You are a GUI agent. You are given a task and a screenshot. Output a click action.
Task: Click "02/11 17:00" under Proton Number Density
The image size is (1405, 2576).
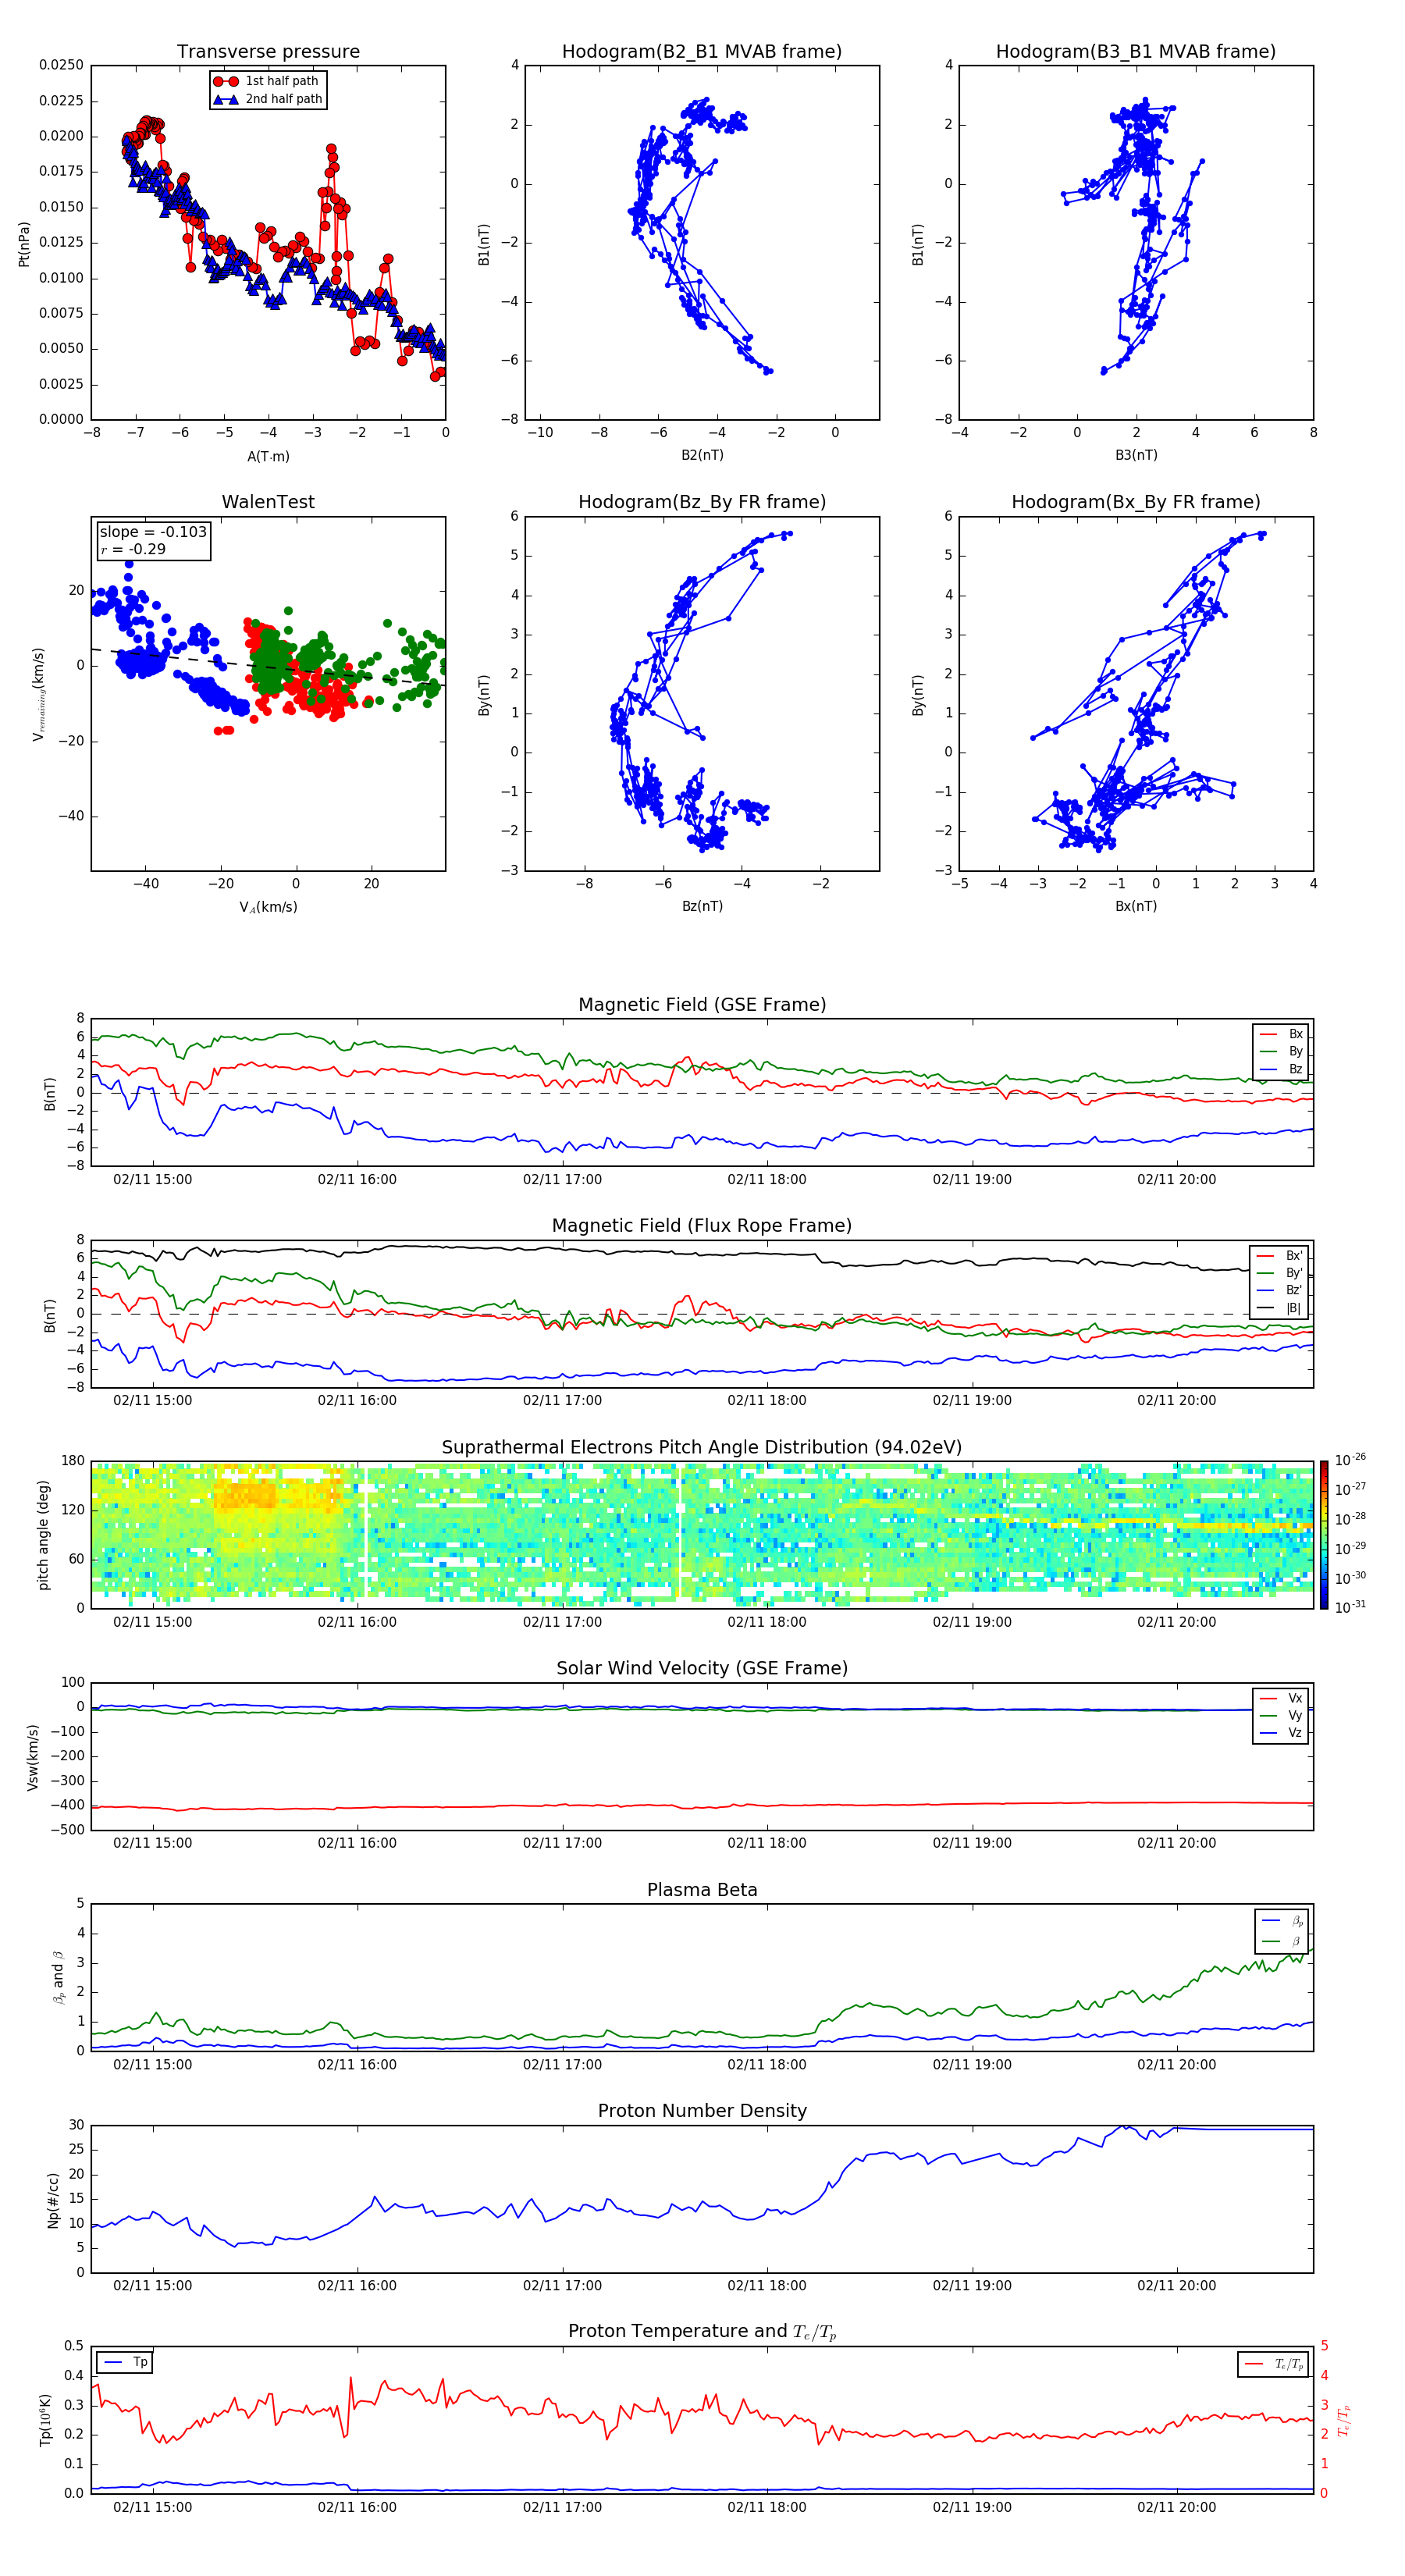(562, 2285)
